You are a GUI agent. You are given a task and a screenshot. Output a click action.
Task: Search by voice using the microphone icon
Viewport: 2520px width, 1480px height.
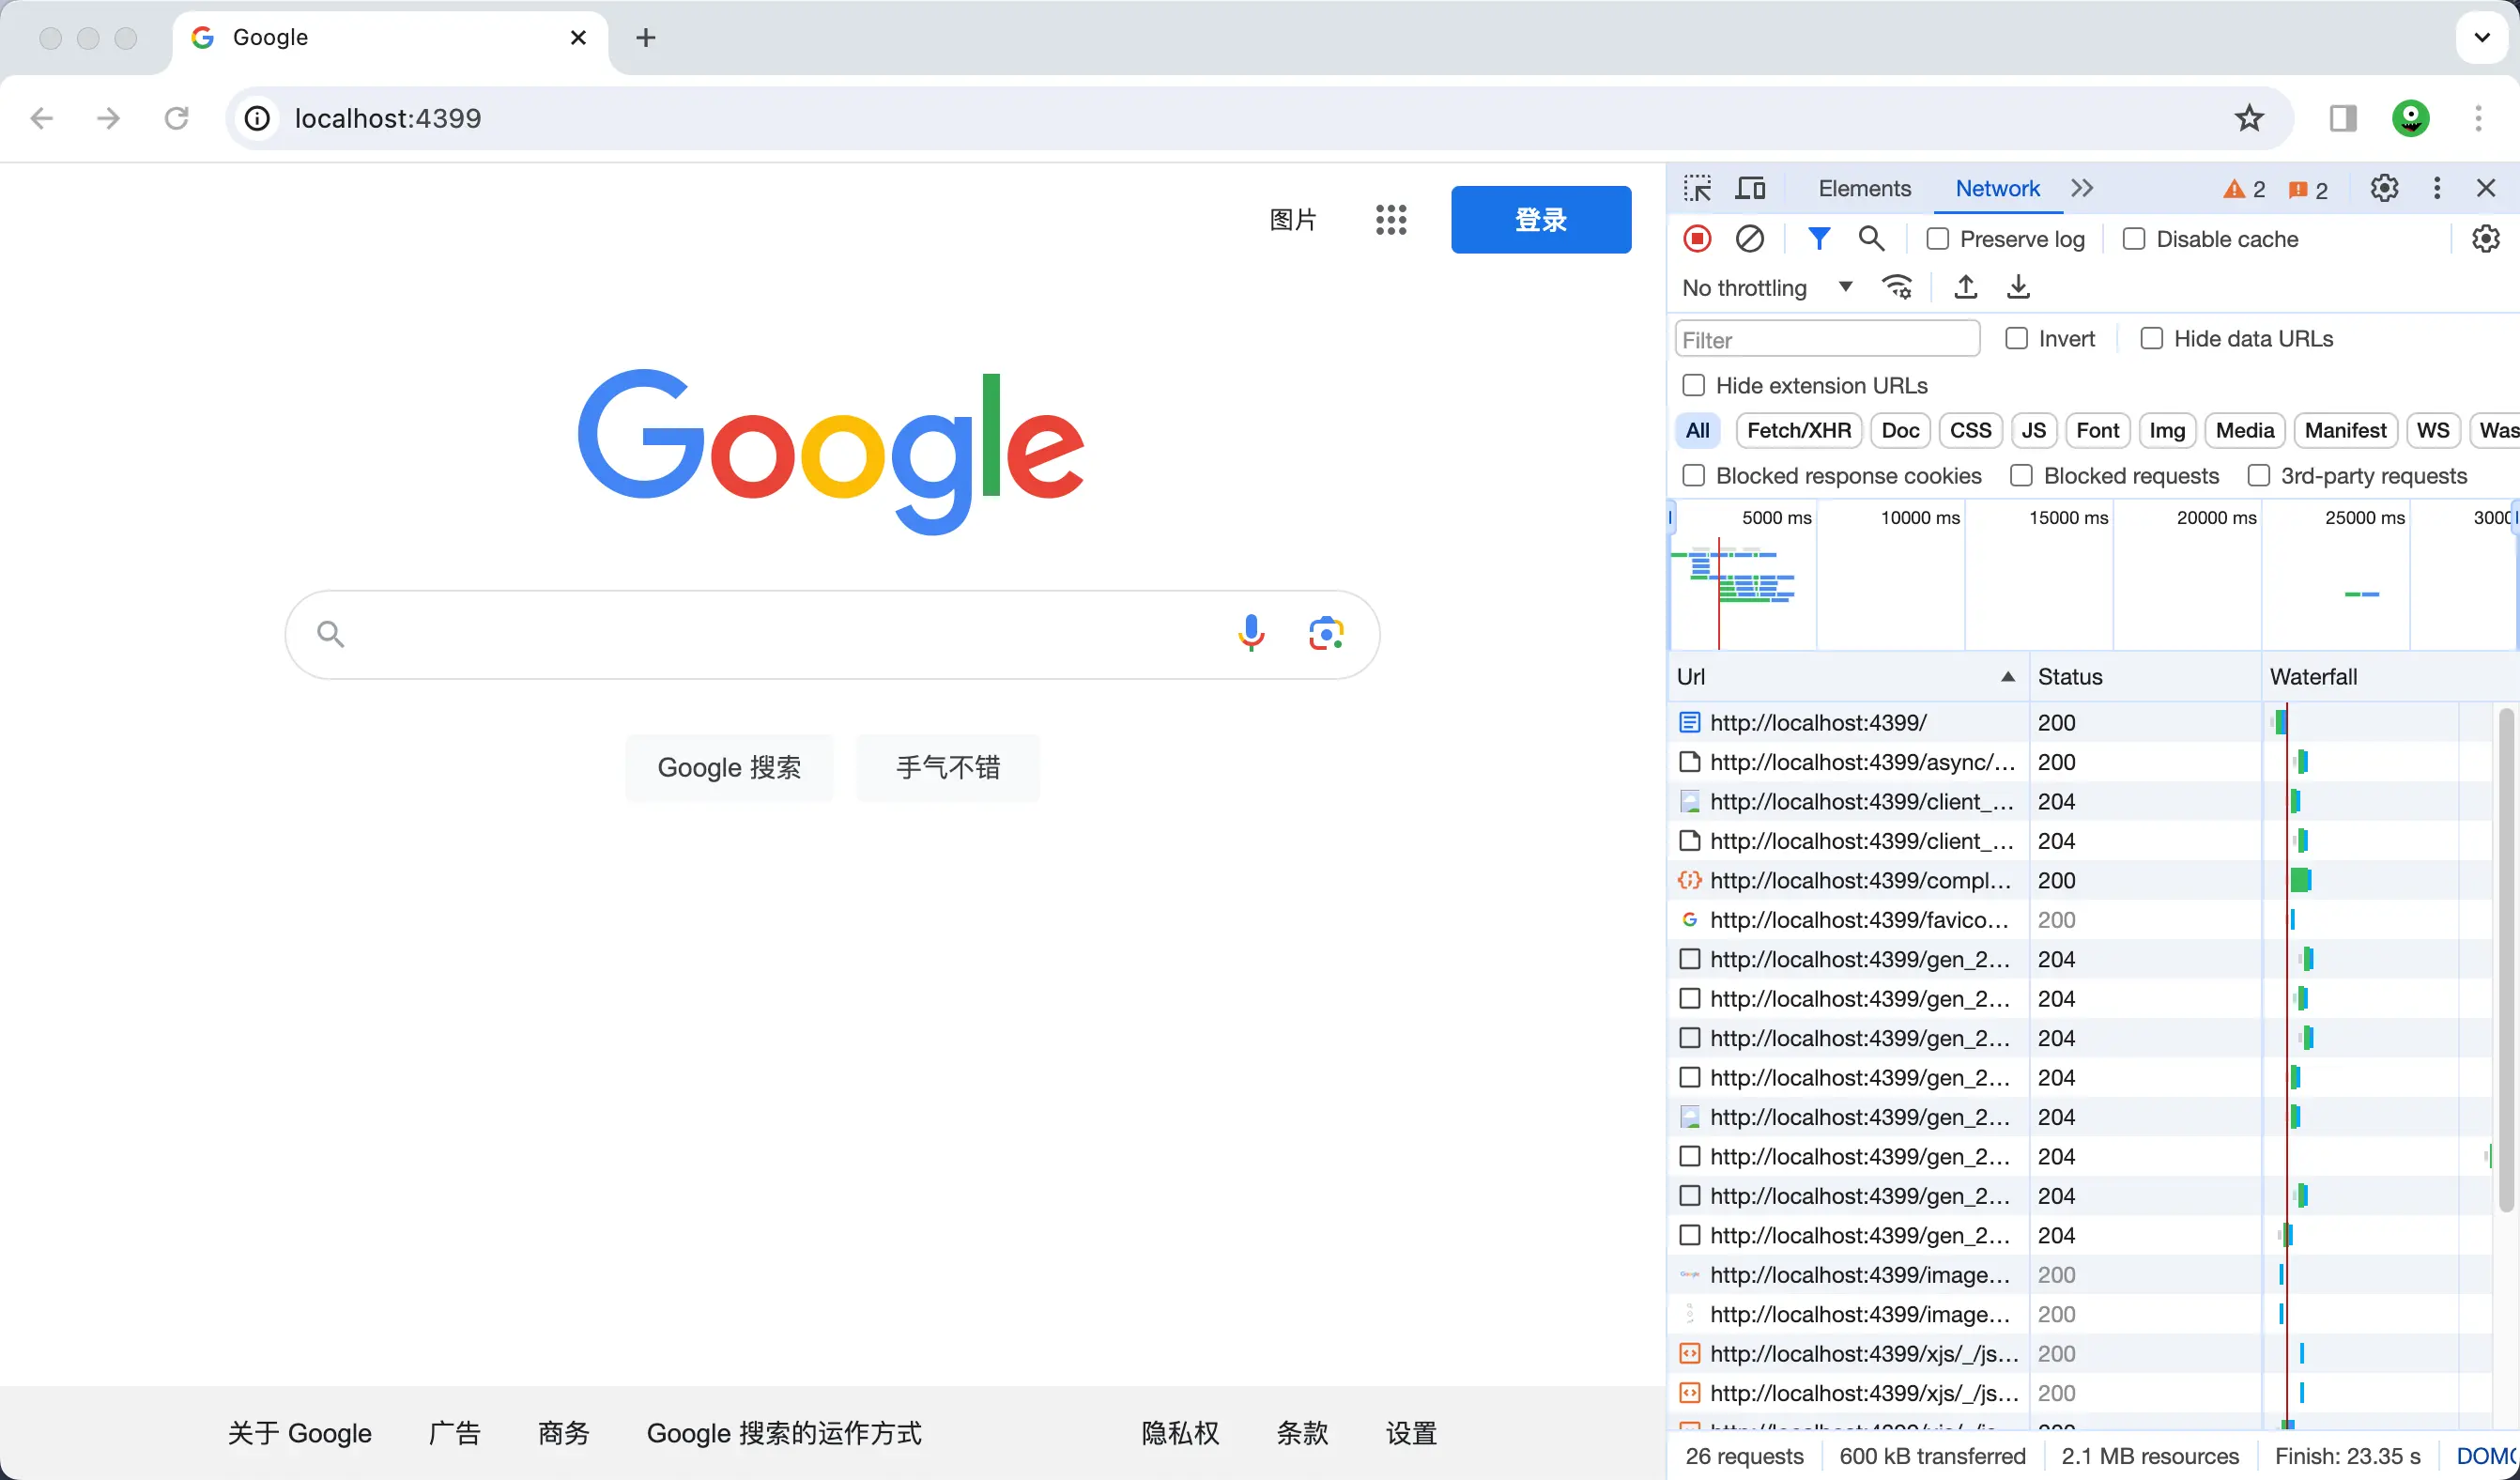[x=1250, y=633]
